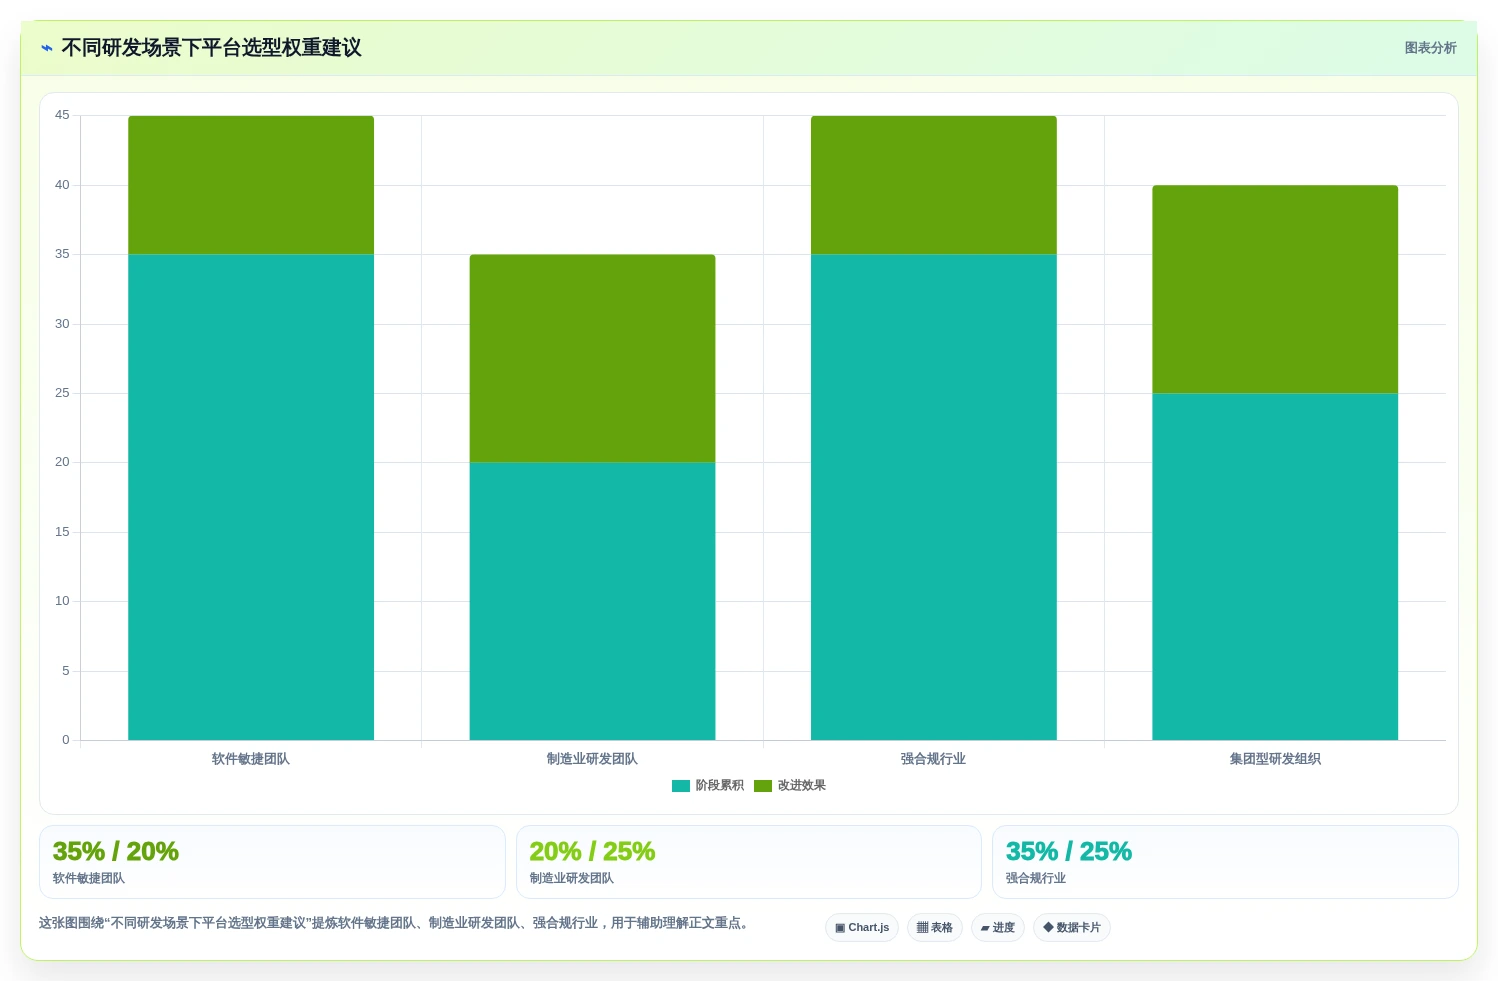Click the chart title 不同研发场景下平台选型权重建议
Image resolution: width=1498 pixels, height=981 pixels.
click(x=211, y=48)
